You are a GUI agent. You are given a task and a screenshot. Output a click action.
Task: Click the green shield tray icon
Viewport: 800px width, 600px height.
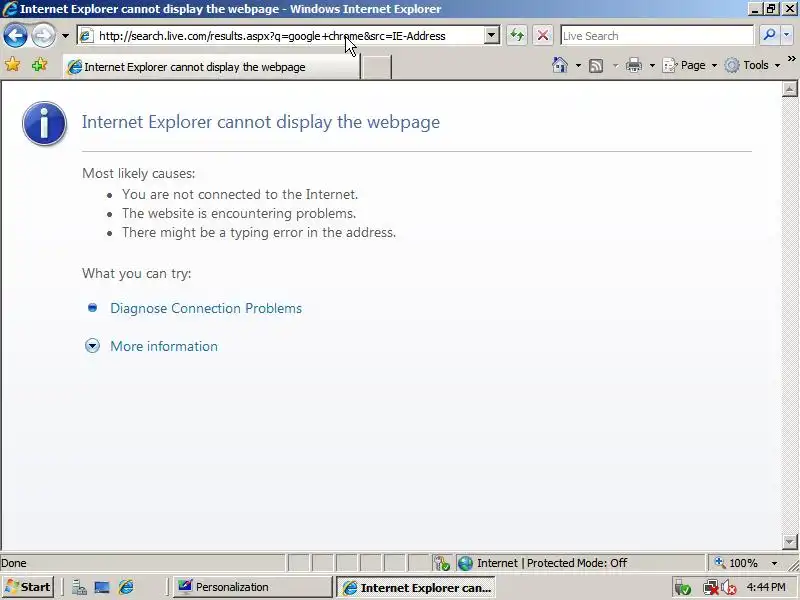(682, 588)
